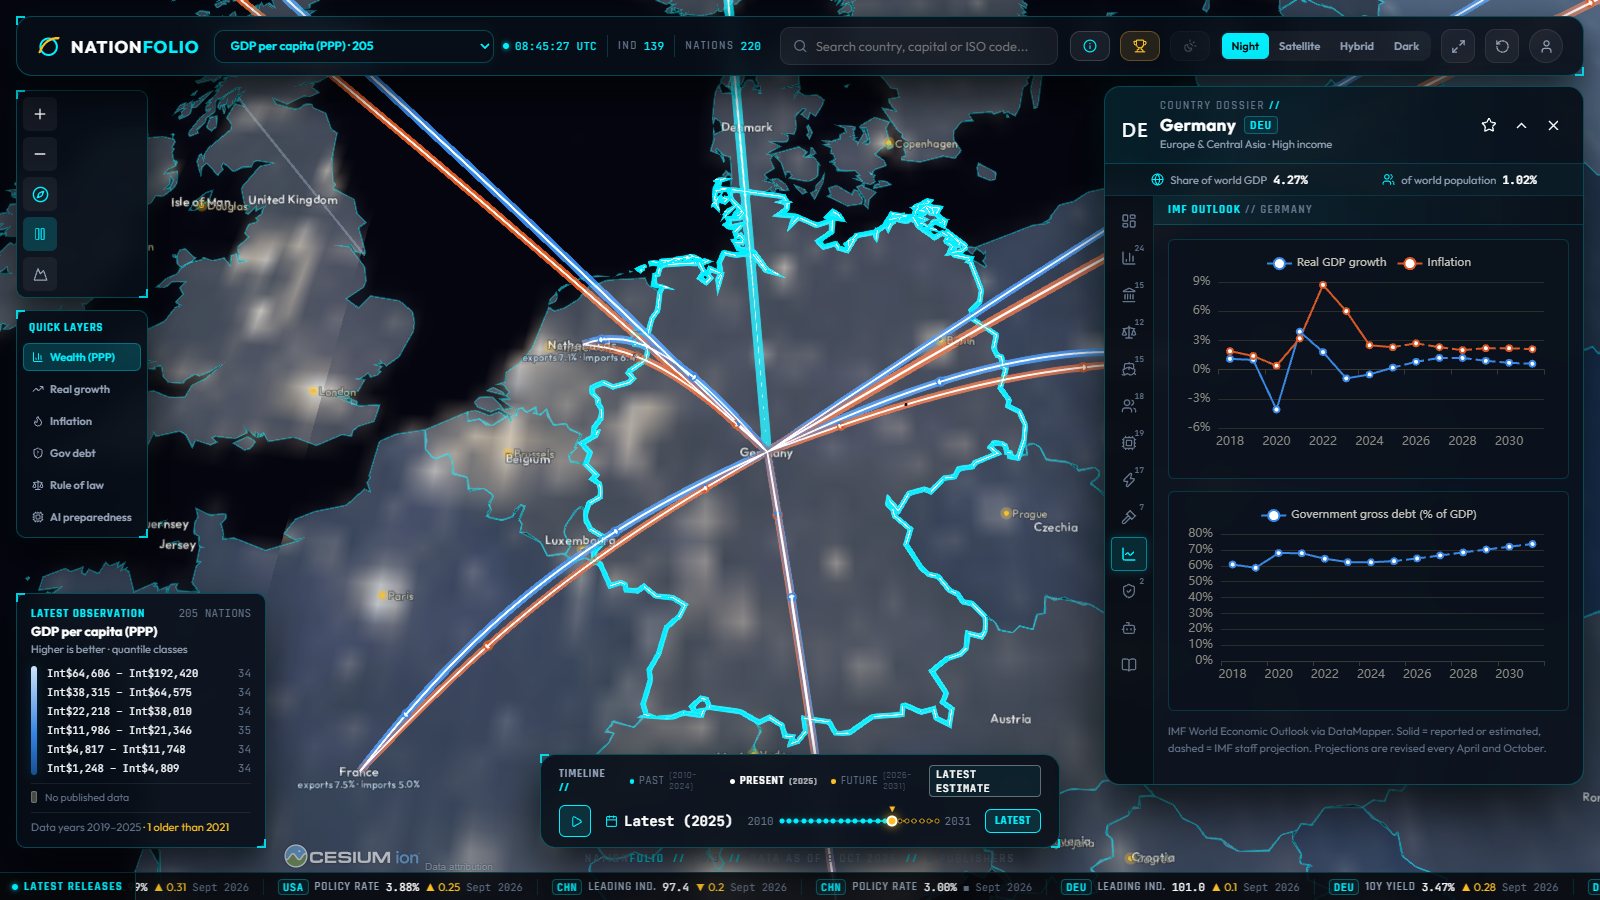Toggle the columns view icon in map tools
Viewport: 1600px width, 900px height.
[40, 234]
